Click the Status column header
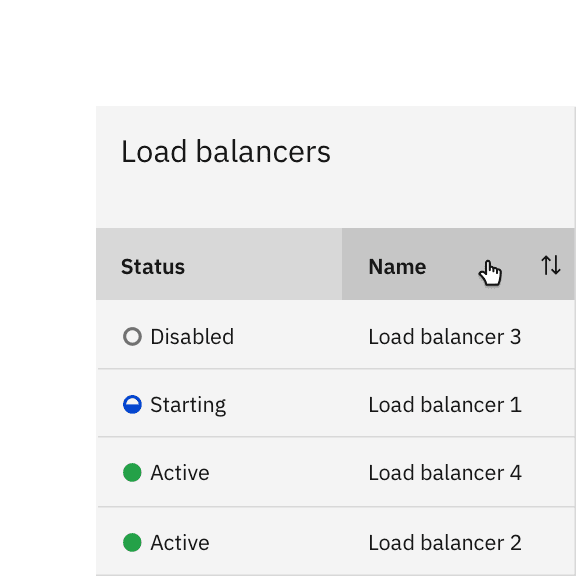This screenshot has width=576, height=576. click(x=219, y=264)
